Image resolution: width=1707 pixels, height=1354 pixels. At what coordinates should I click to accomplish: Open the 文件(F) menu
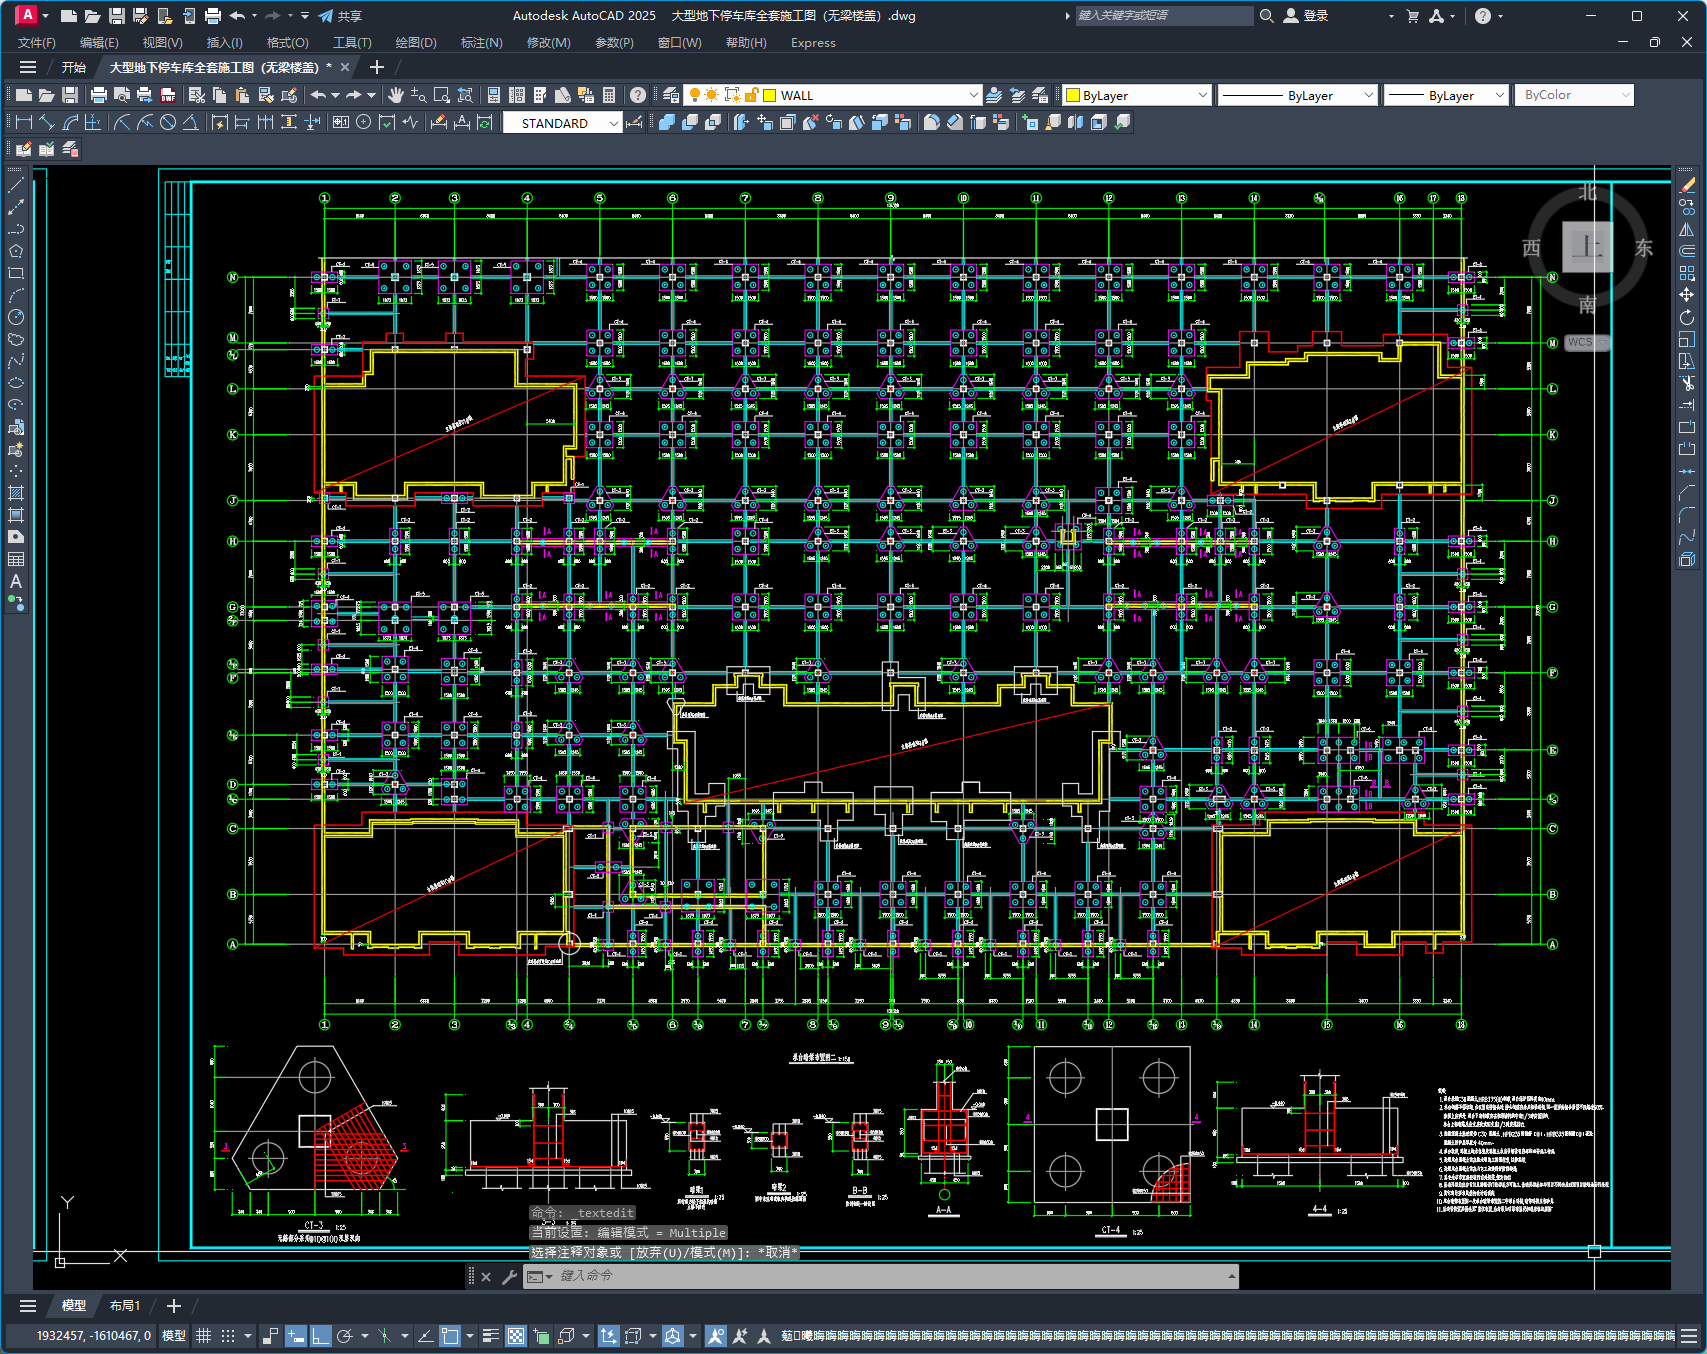[x=37, y=43]
